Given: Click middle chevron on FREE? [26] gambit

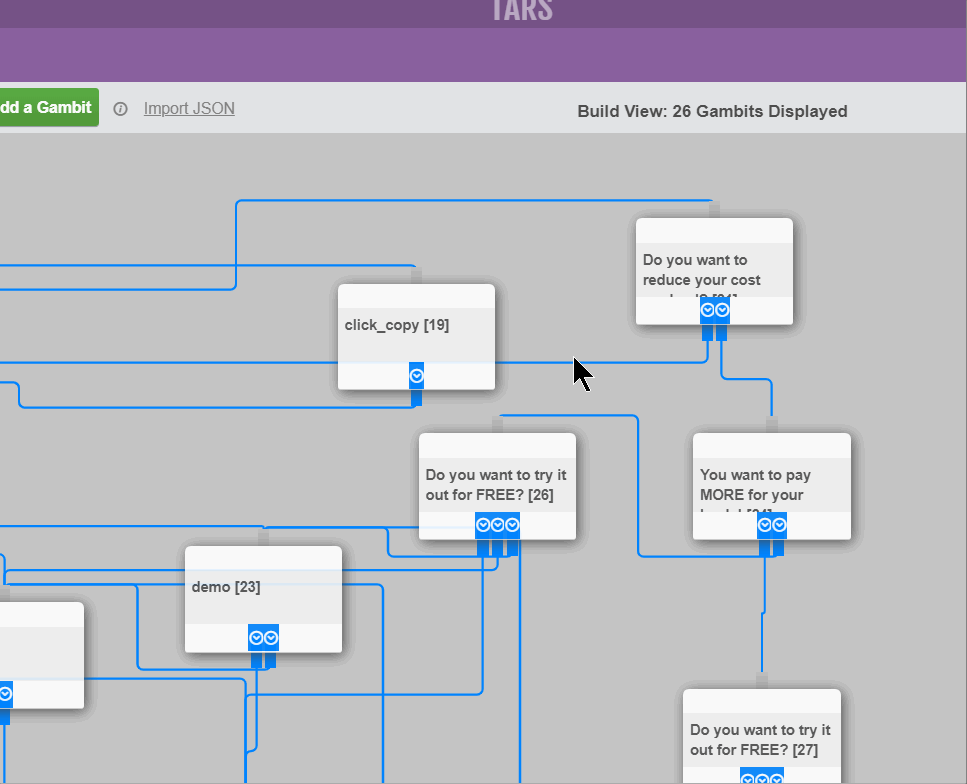Looking at the screenshot, I should coord(498,525).
